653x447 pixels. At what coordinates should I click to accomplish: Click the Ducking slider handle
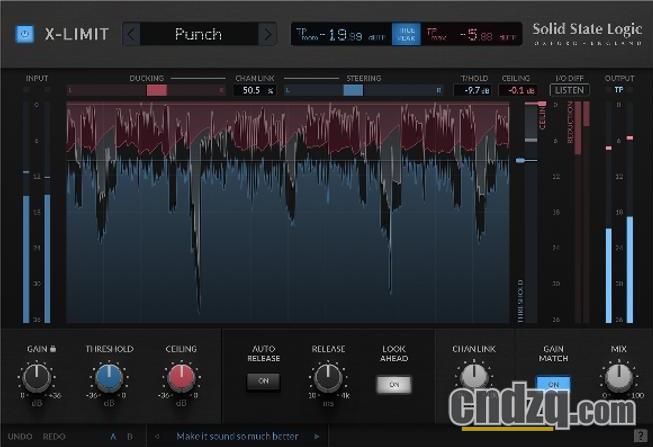157,90
